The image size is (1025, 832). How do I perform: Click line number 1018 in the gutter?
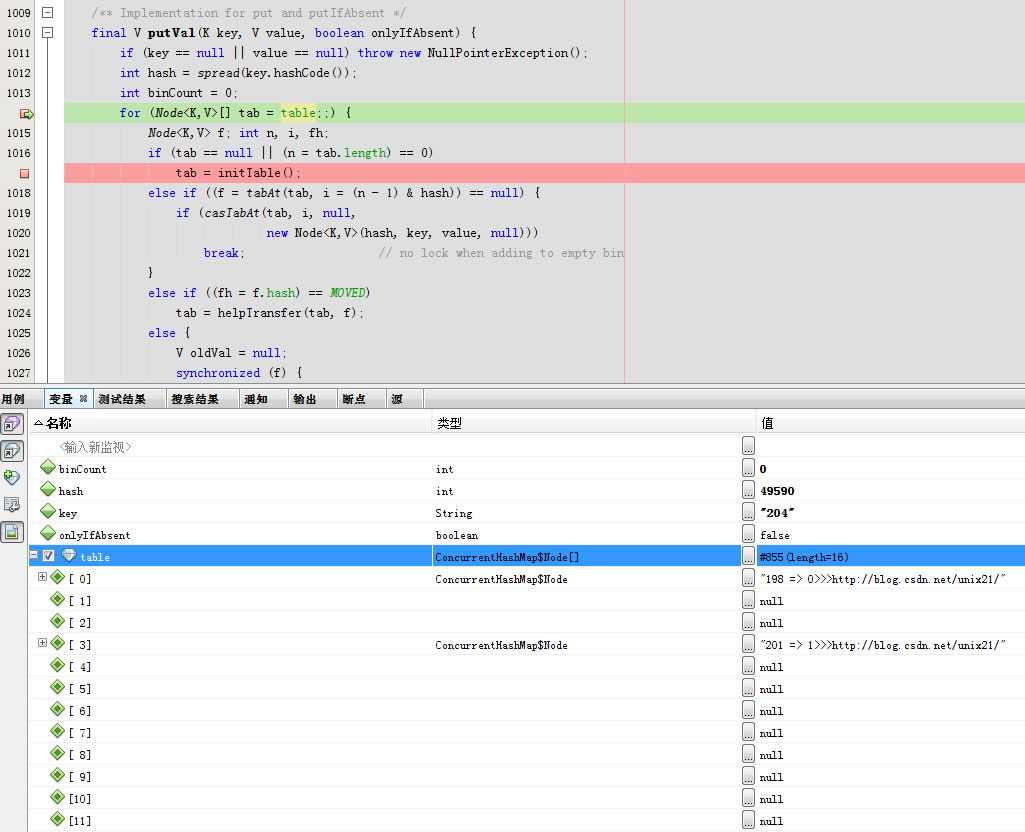(x=18, y=193)
